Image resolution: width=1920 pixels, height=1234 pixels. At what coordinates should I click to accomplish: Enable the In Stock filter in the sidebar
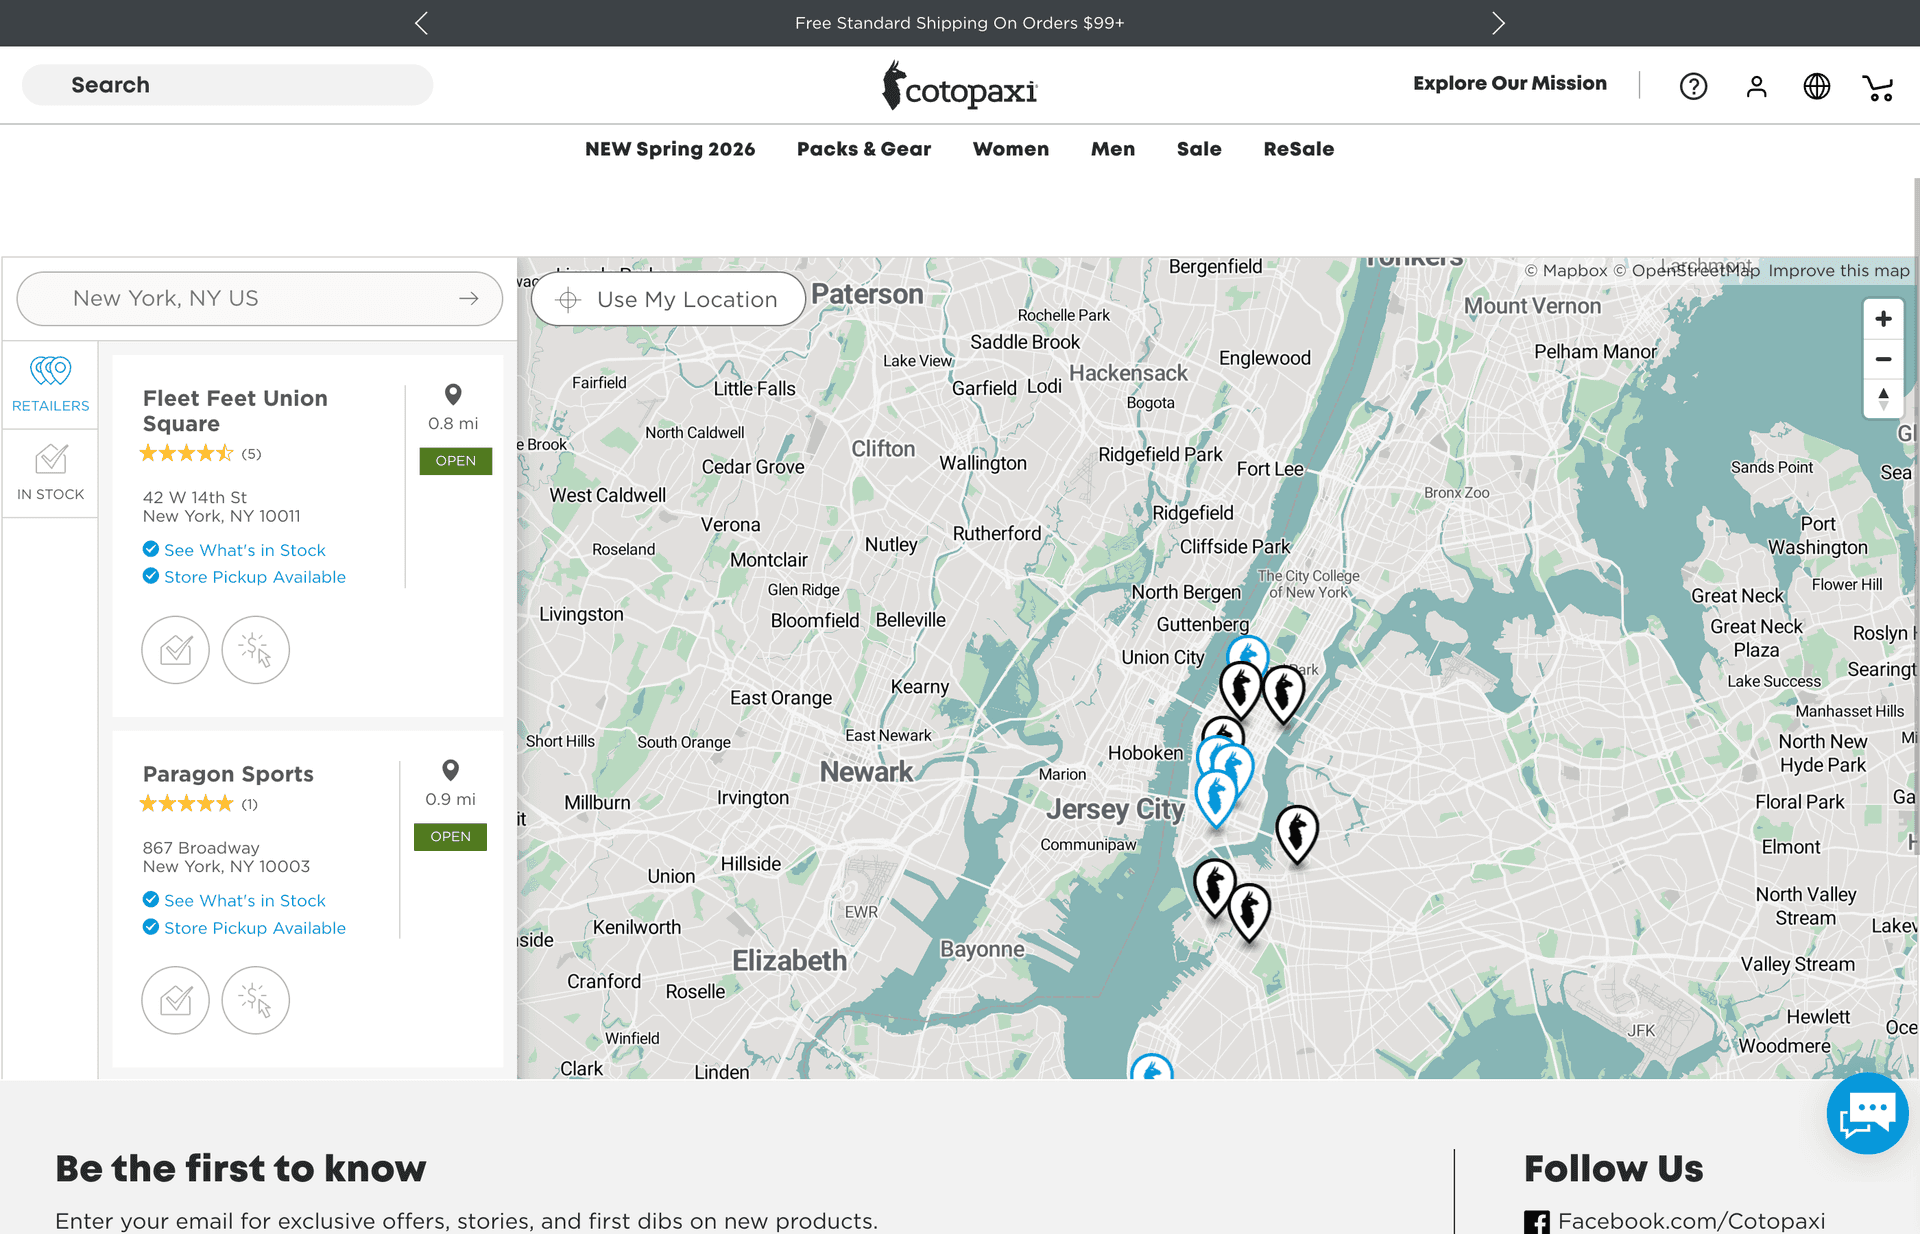click(50, 472)
